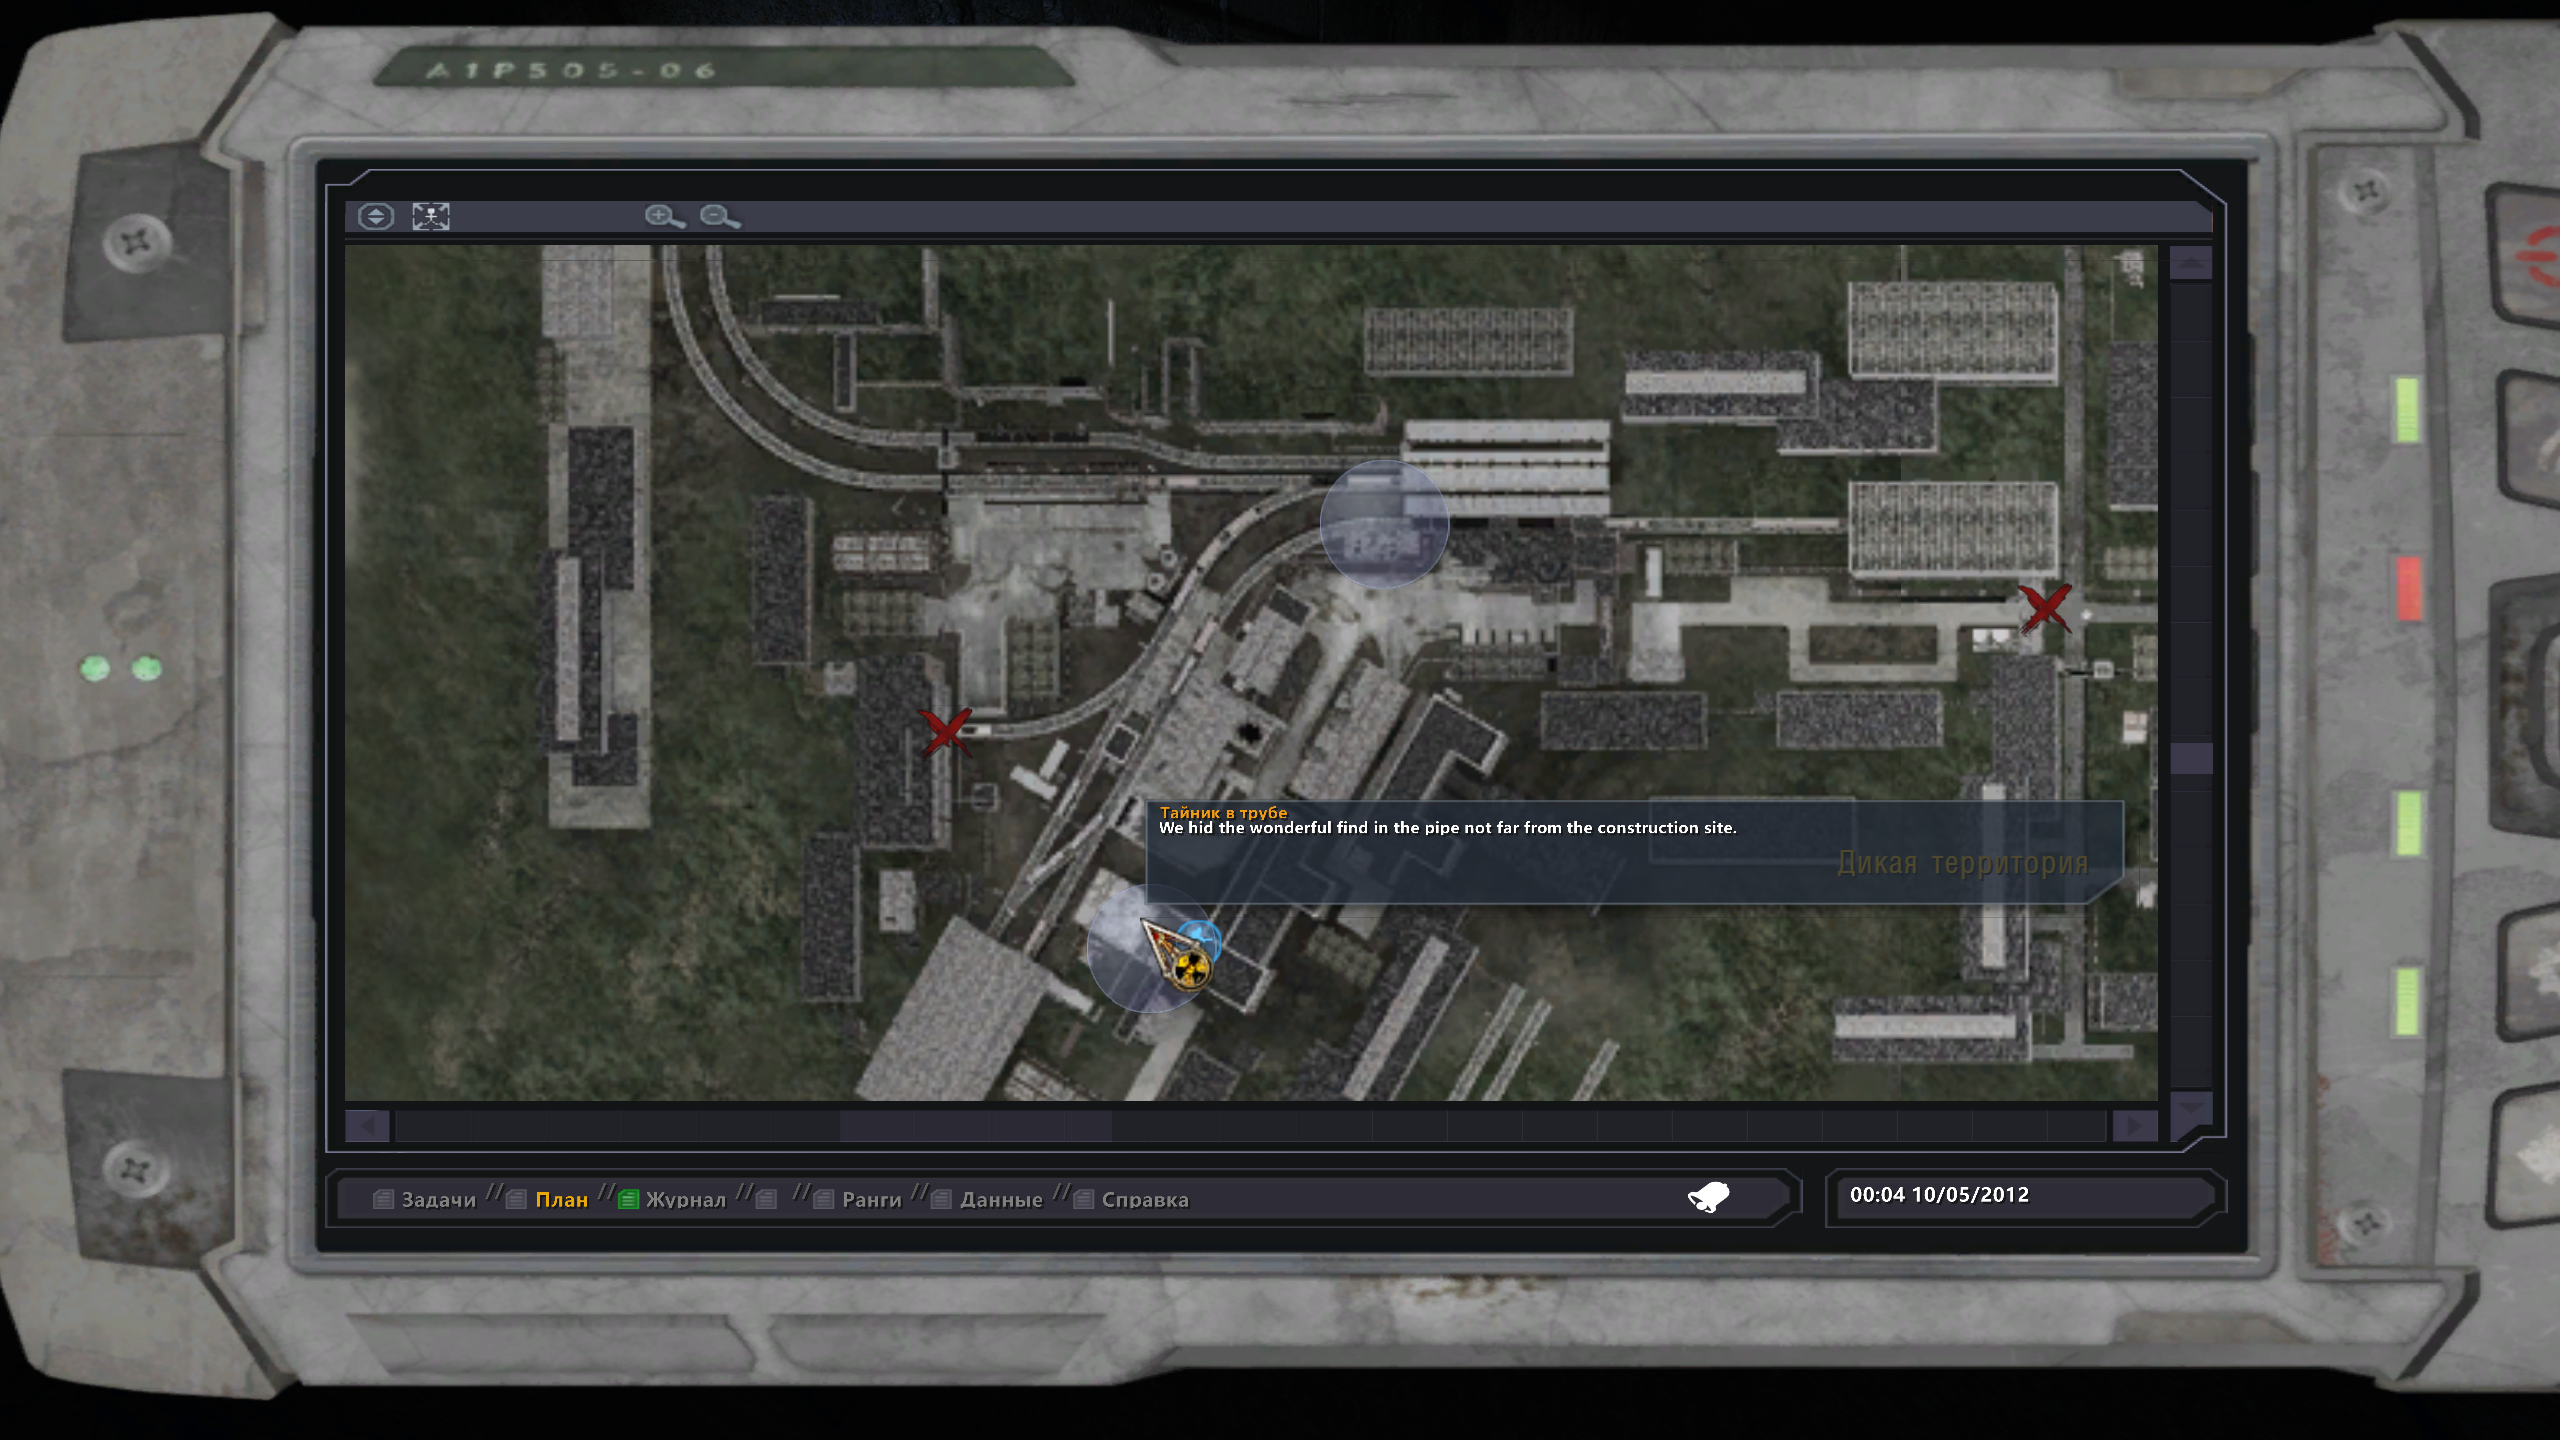Open the Ранги tab
The width and height of the screenshot is (2560, 1440).
click(x=871, y=1199)
